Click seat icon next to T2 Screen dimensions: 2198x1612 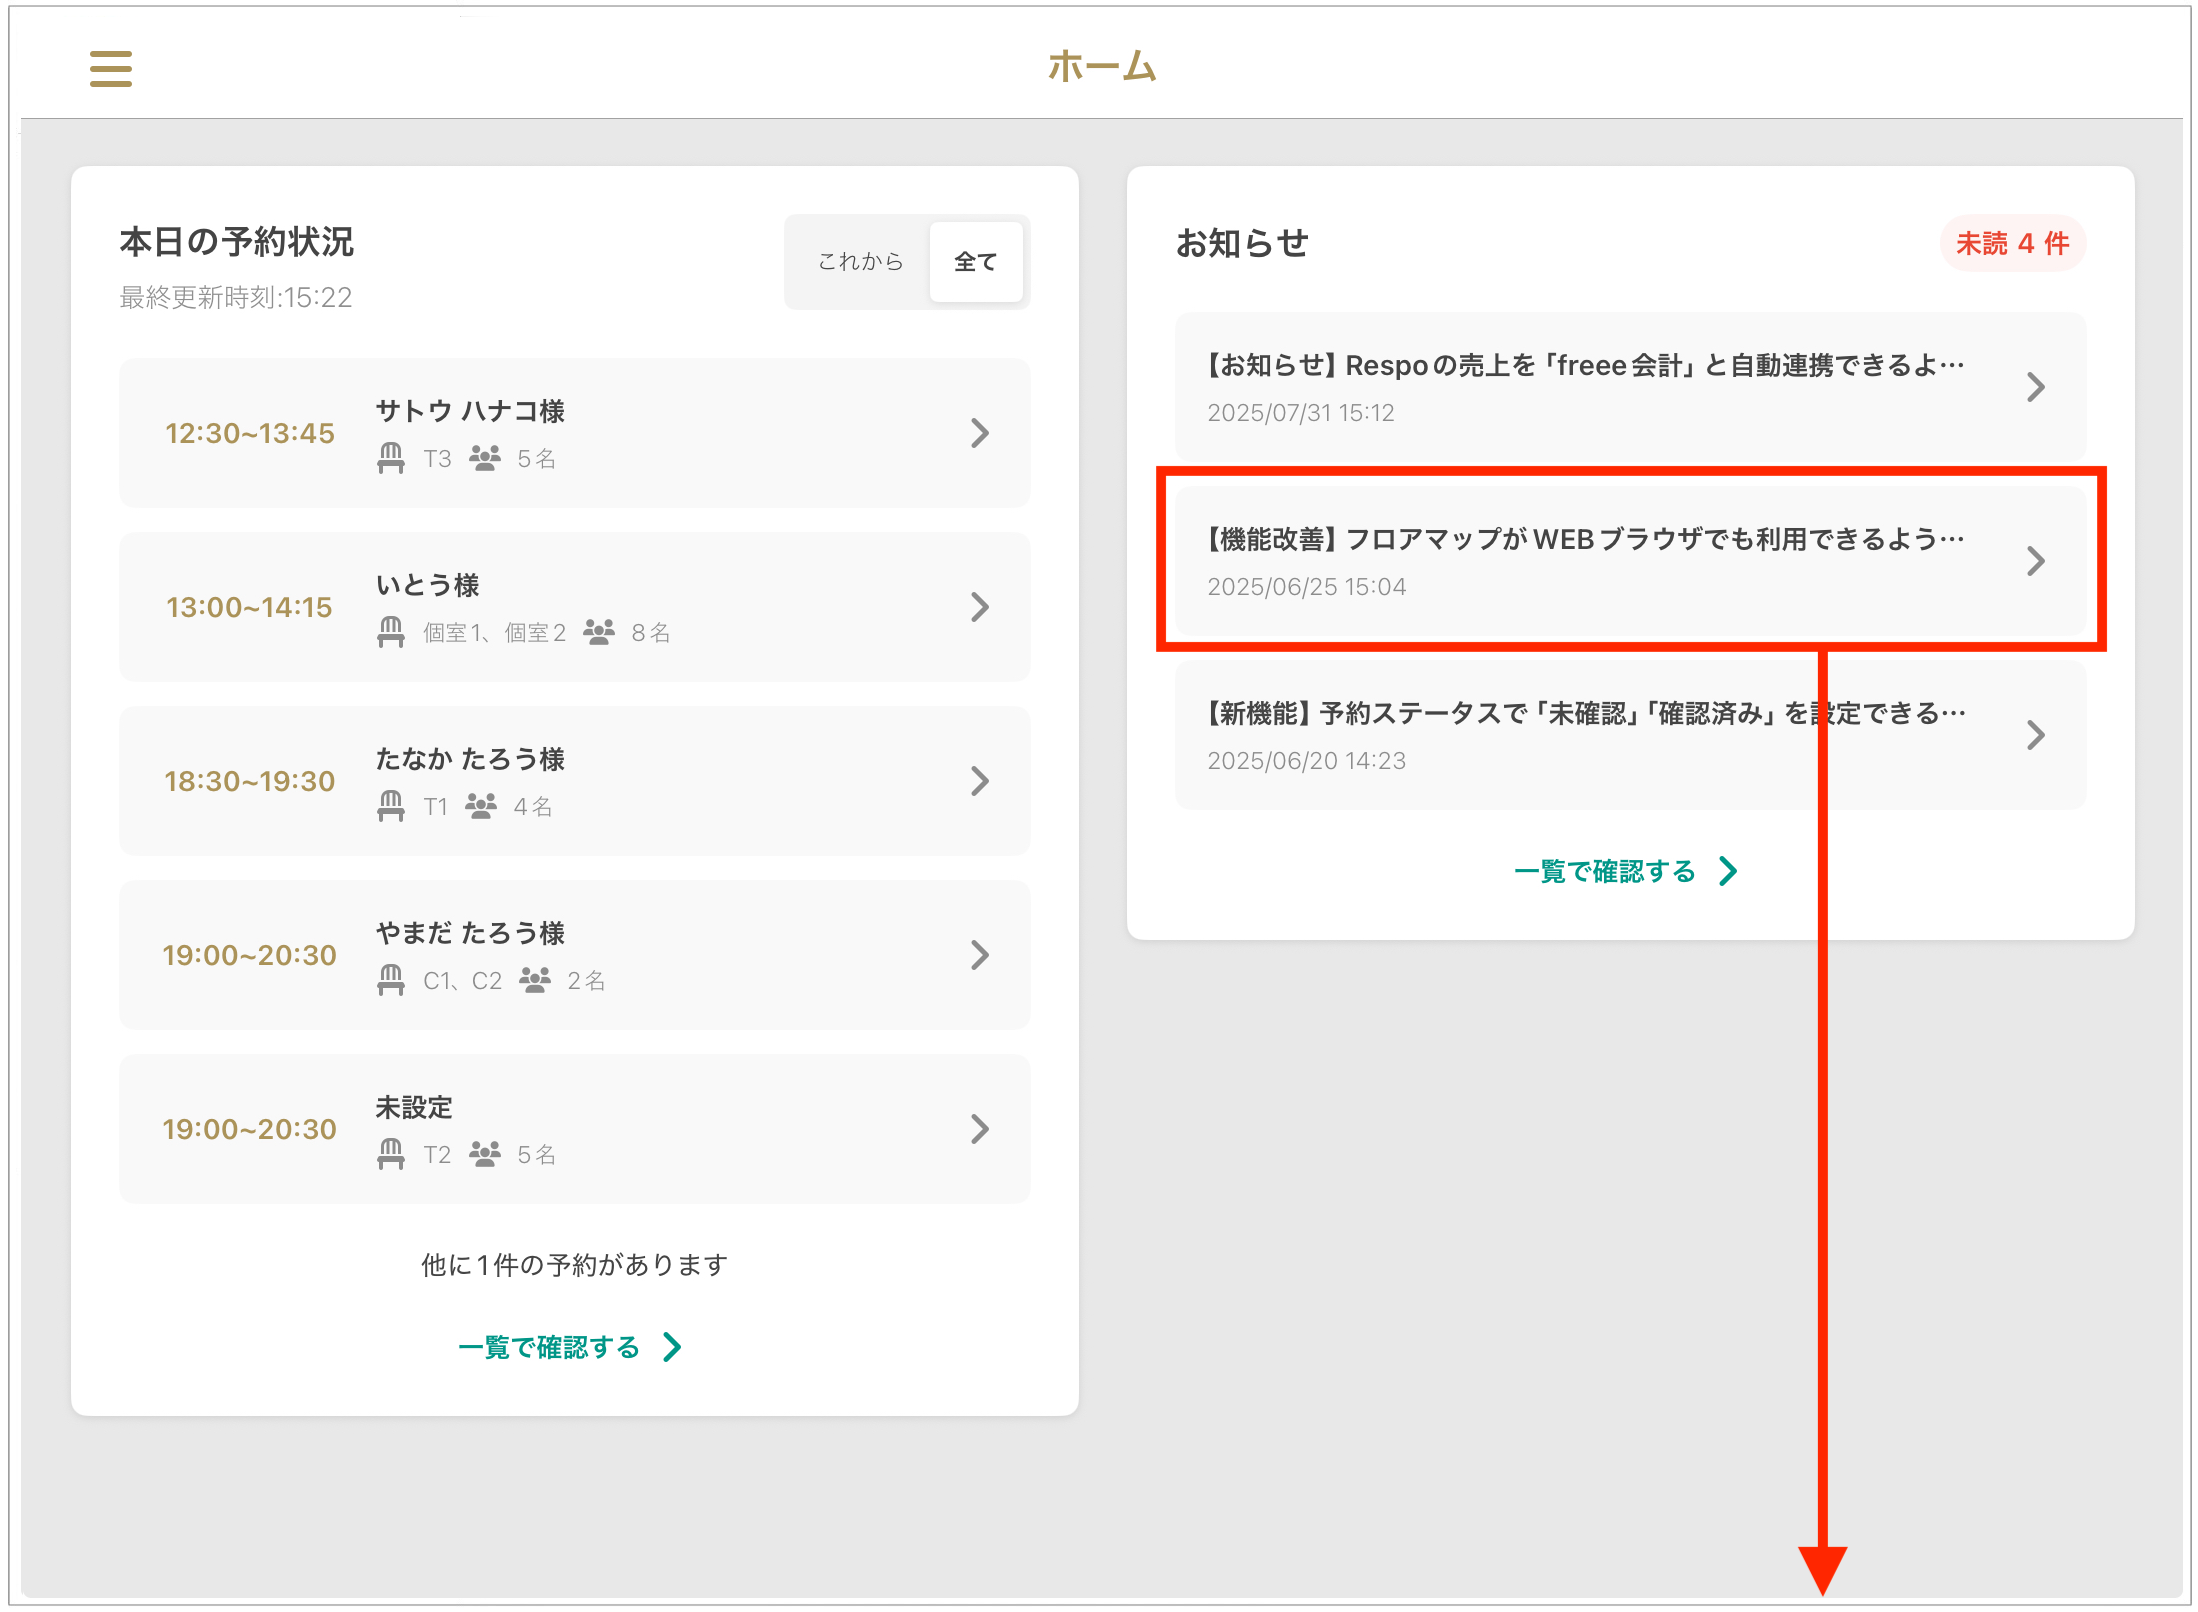[x=391, y=1154]
